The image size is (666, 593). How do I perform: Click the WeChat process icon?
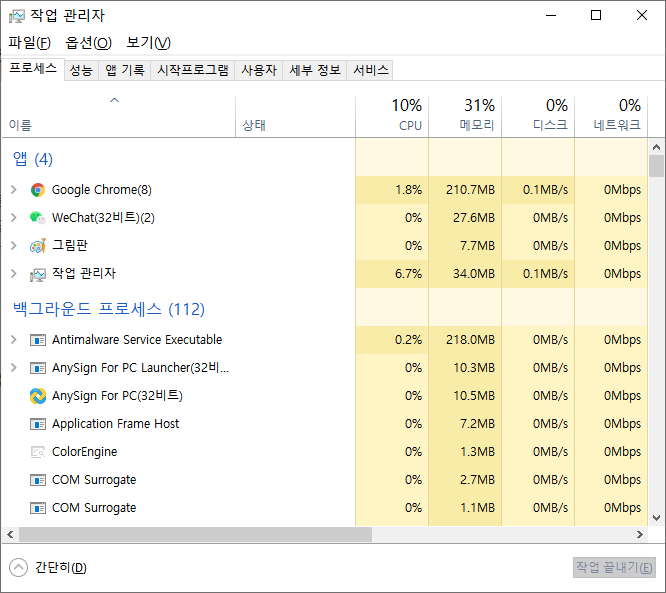coord(38,217)
